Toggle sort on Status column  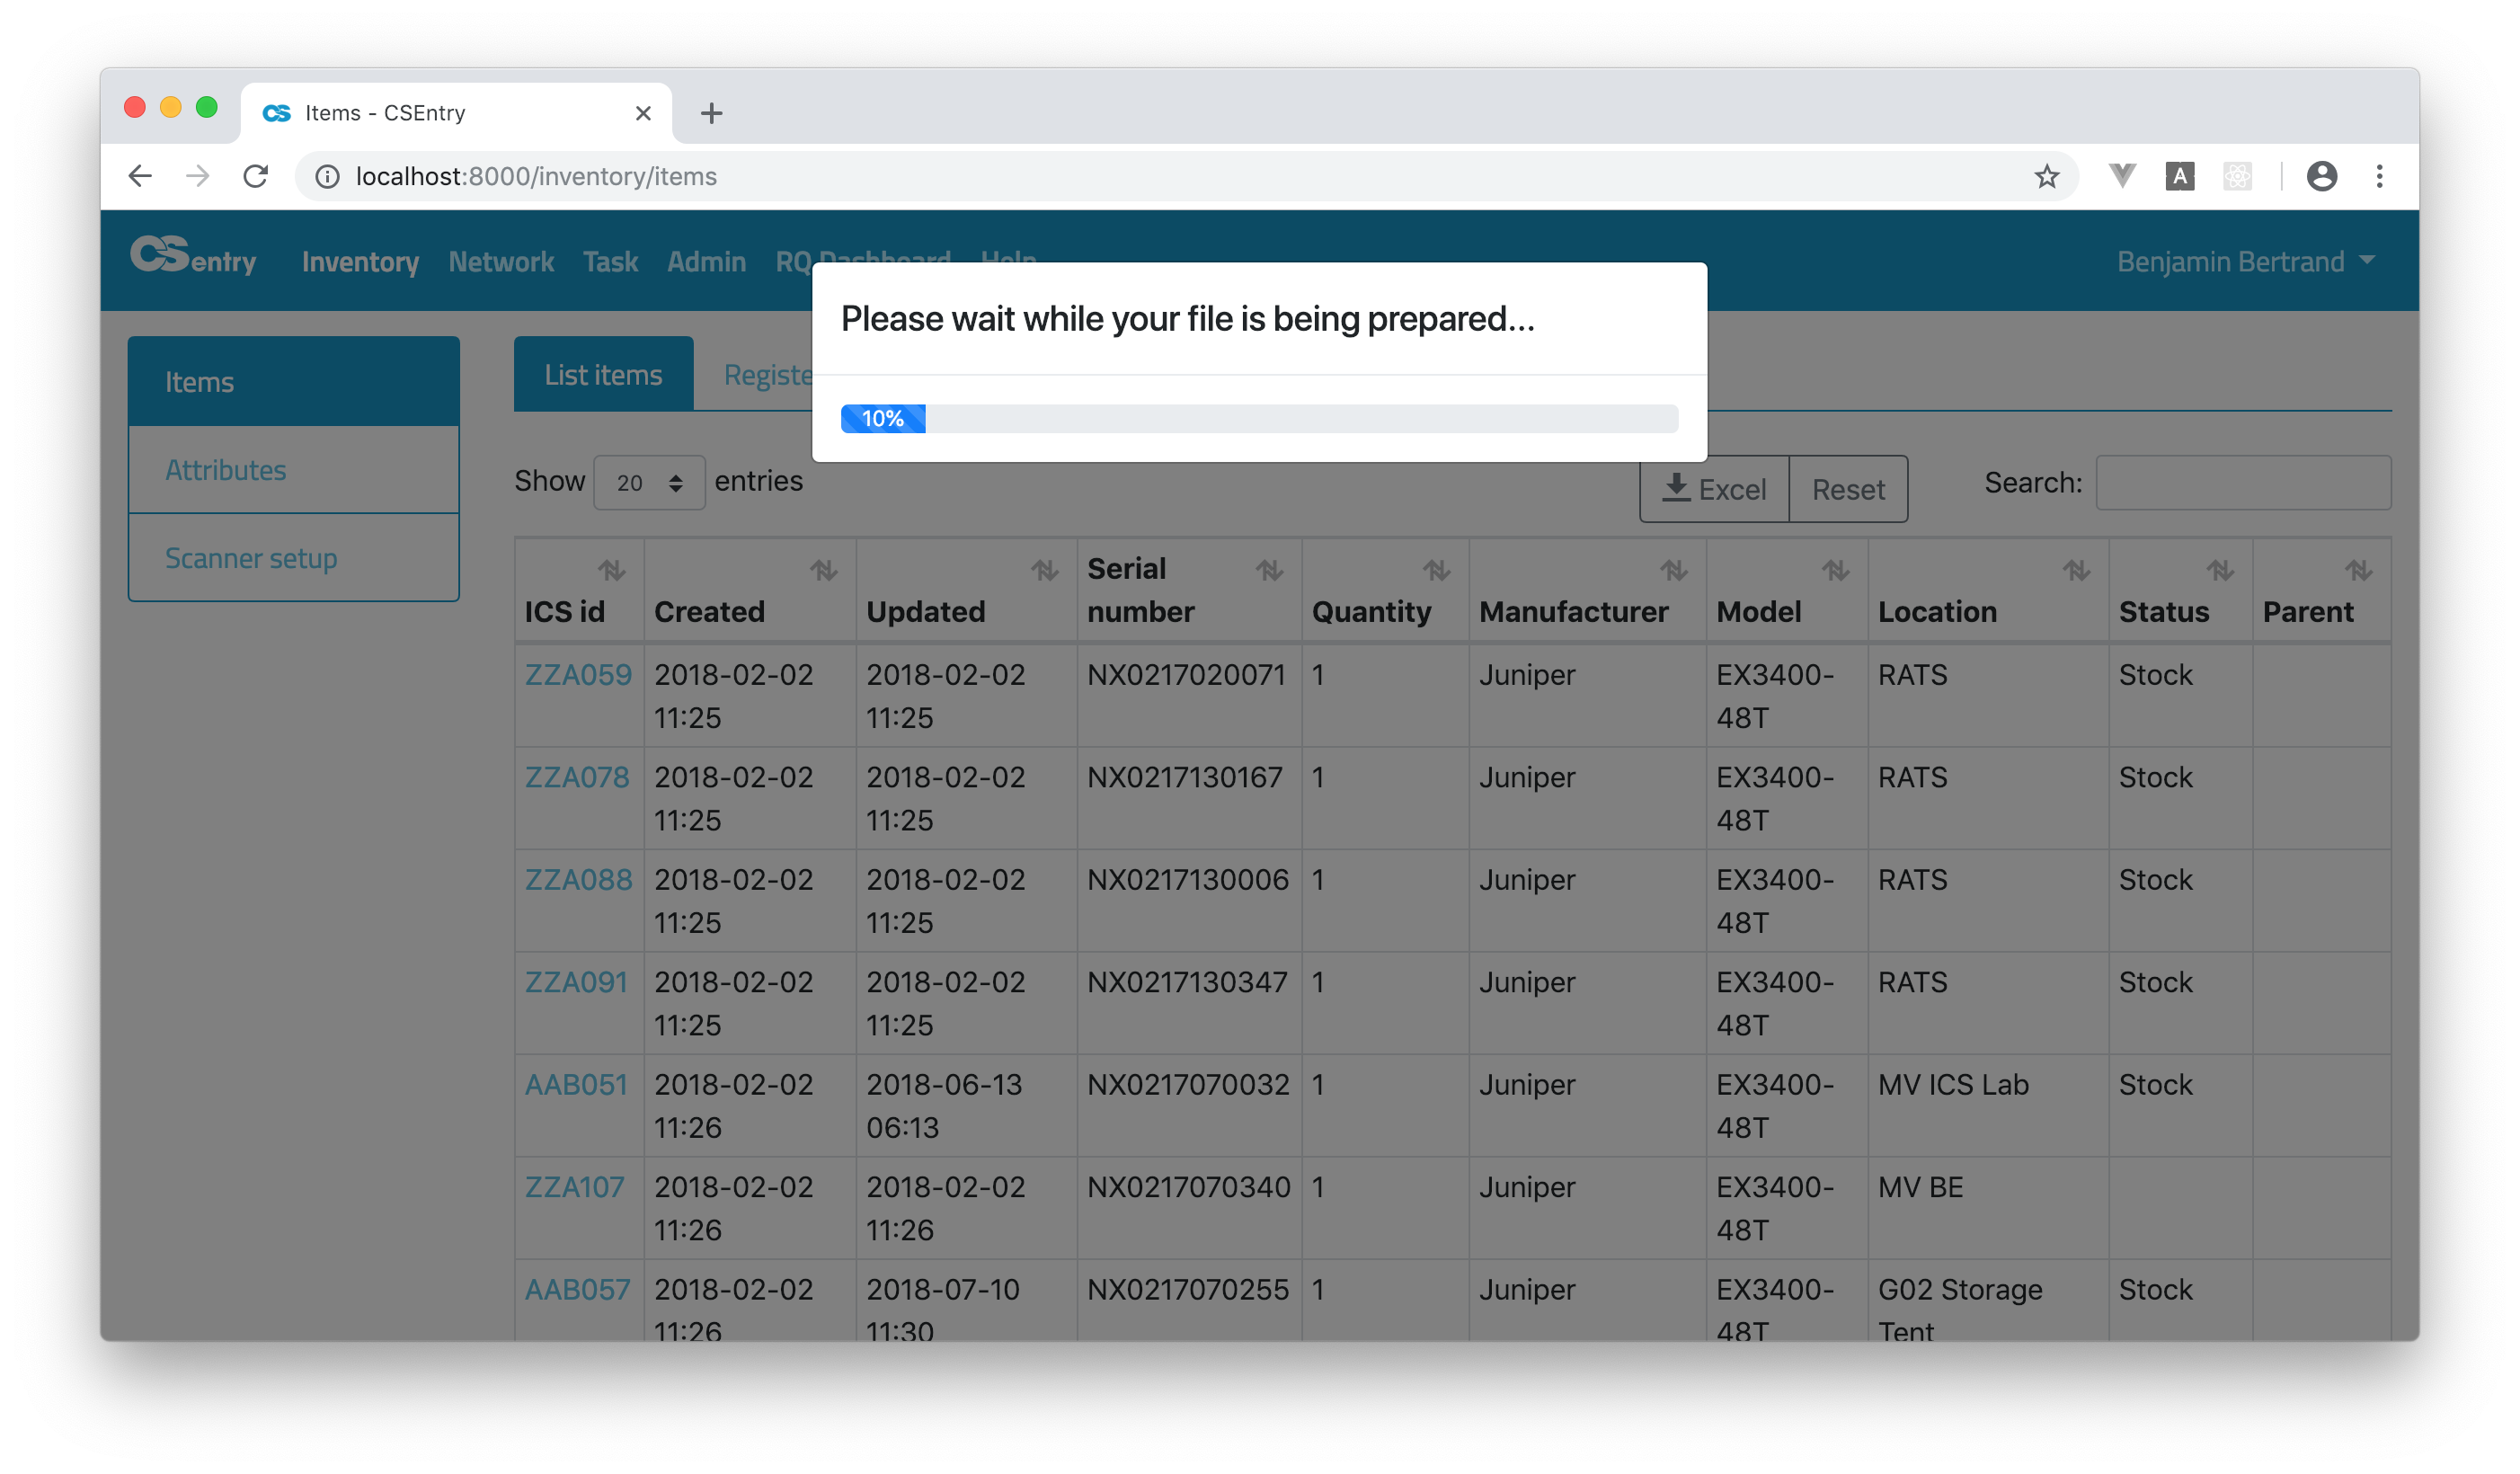coord(2220,571)
